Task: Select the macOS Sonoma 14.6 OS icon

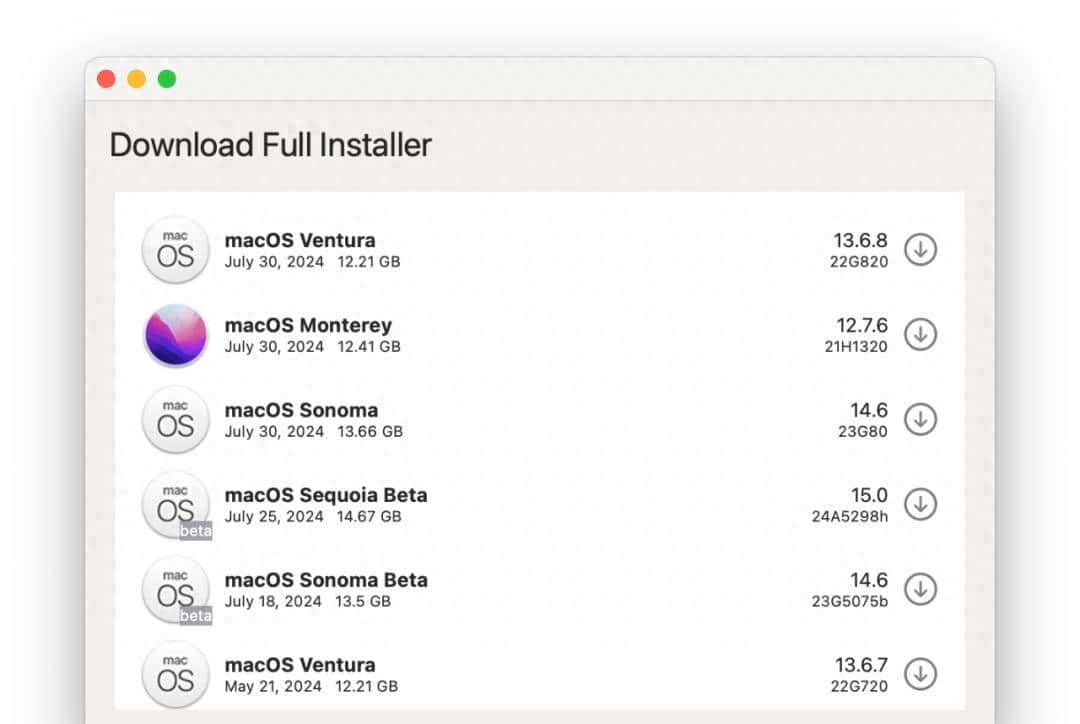Action: pyautogui.click(x=175, y=420)
